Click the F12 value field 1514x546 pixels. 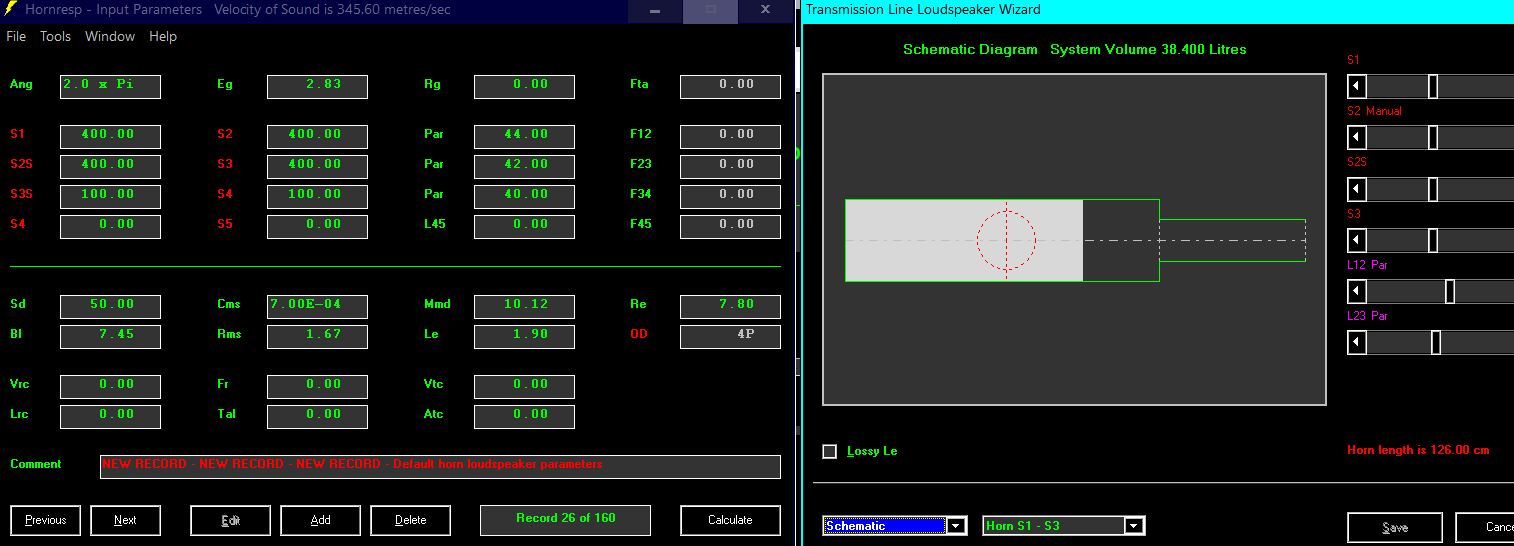730,136
